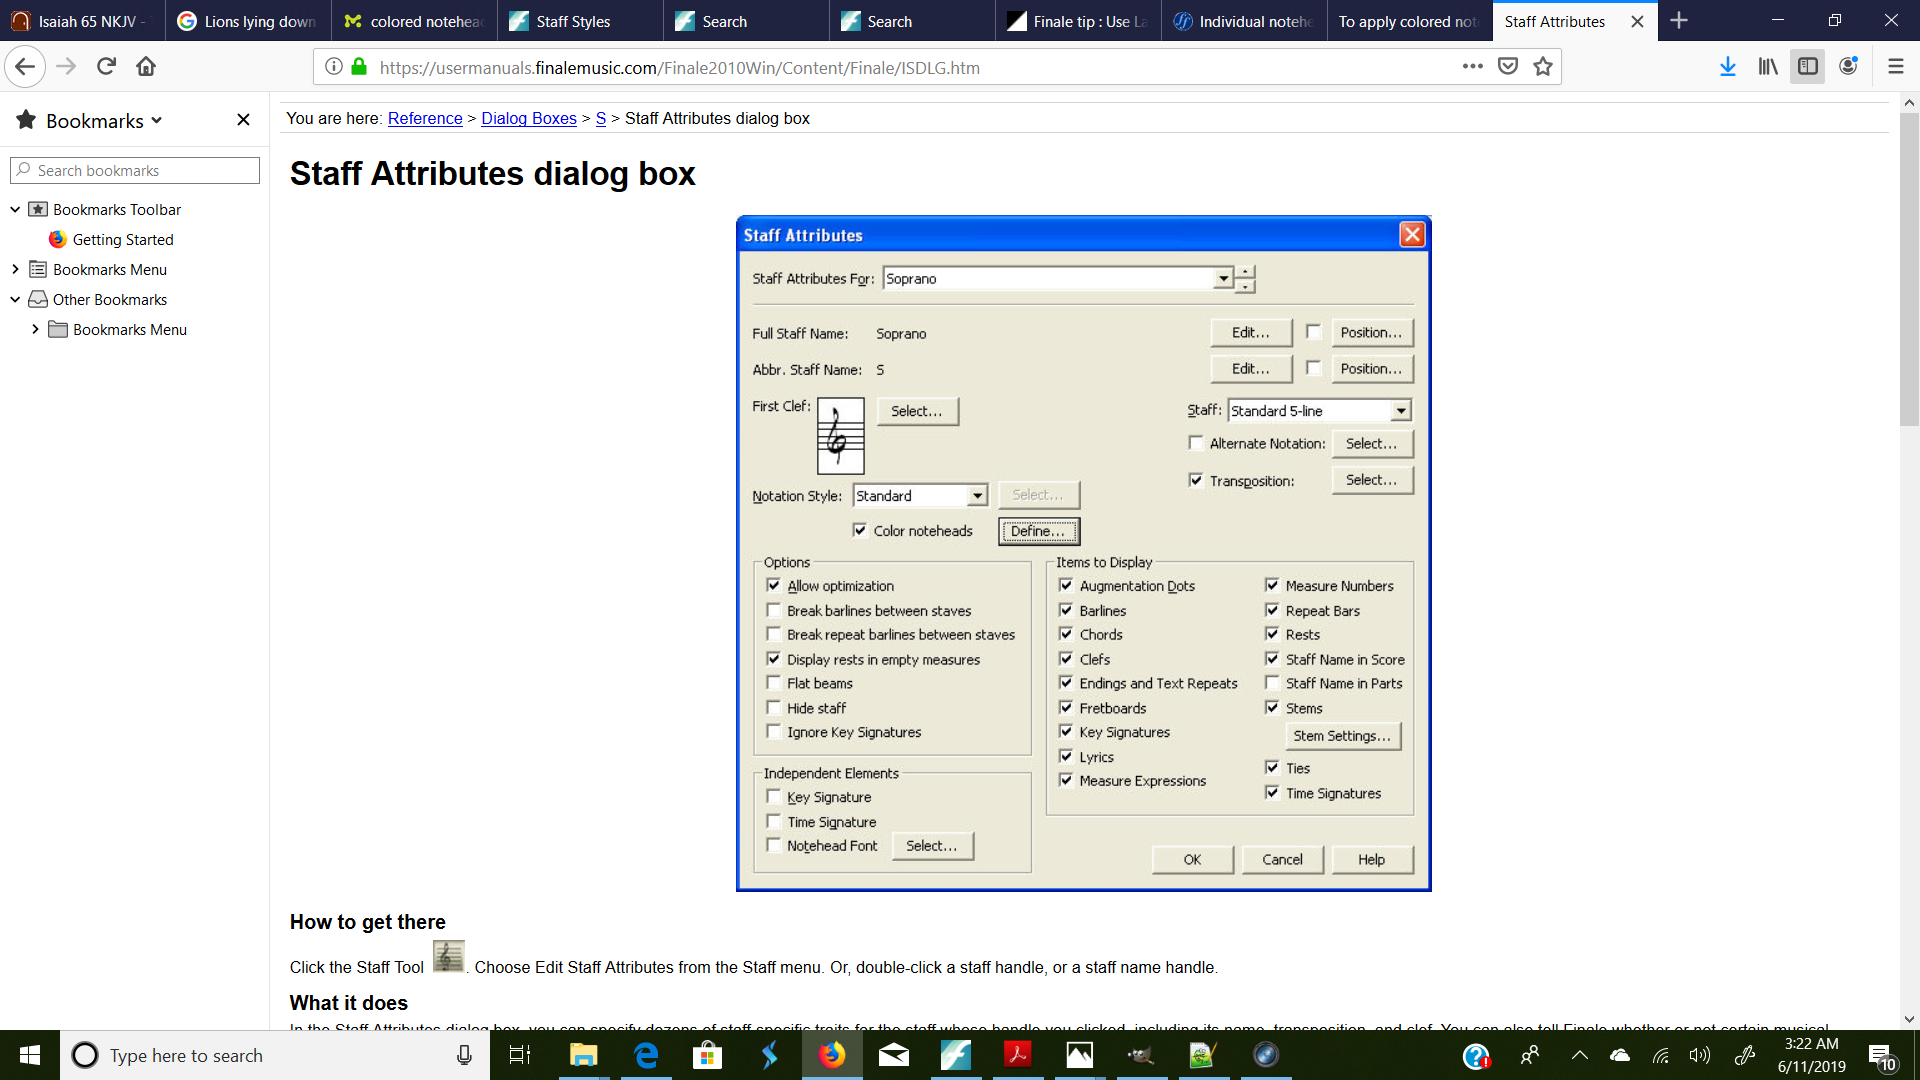Follow the Dialog Boxes breadcrumb link

[528, 118]
